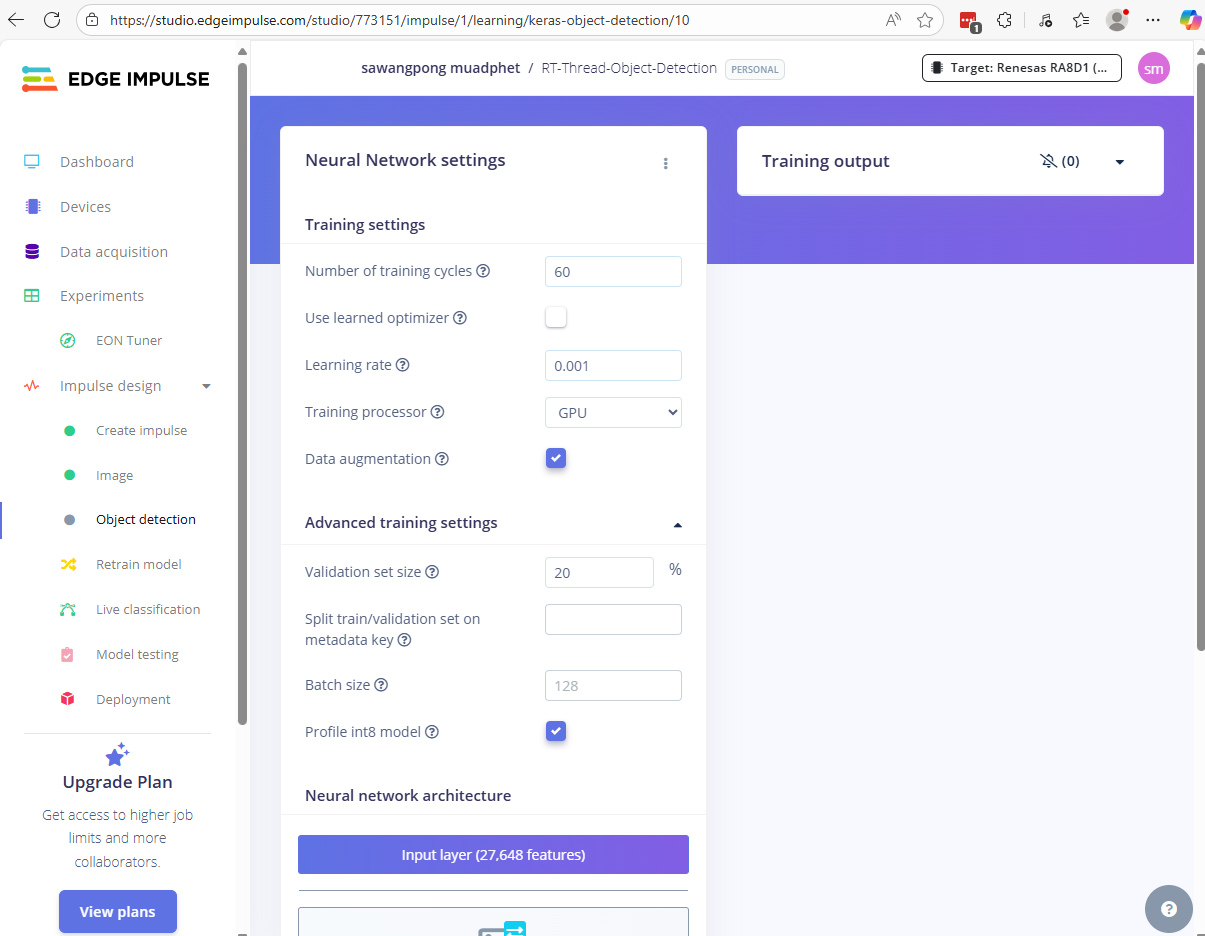Click the help icon next to Learning rate
This screenshot has width=1205, height=936.
(403, 365)
